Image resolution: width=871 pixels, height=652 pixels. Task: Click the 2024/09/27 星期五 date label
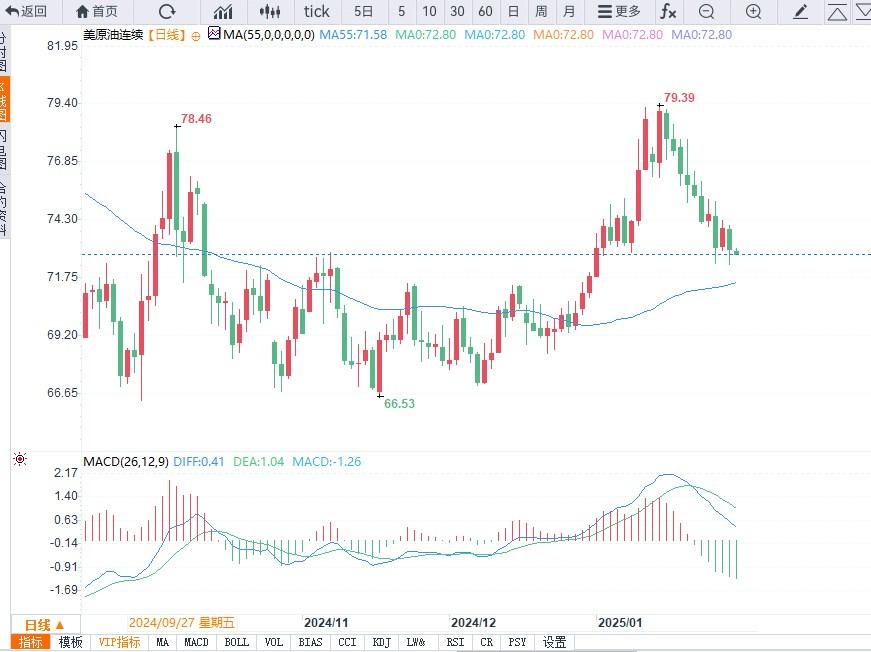tap(182, 623)
